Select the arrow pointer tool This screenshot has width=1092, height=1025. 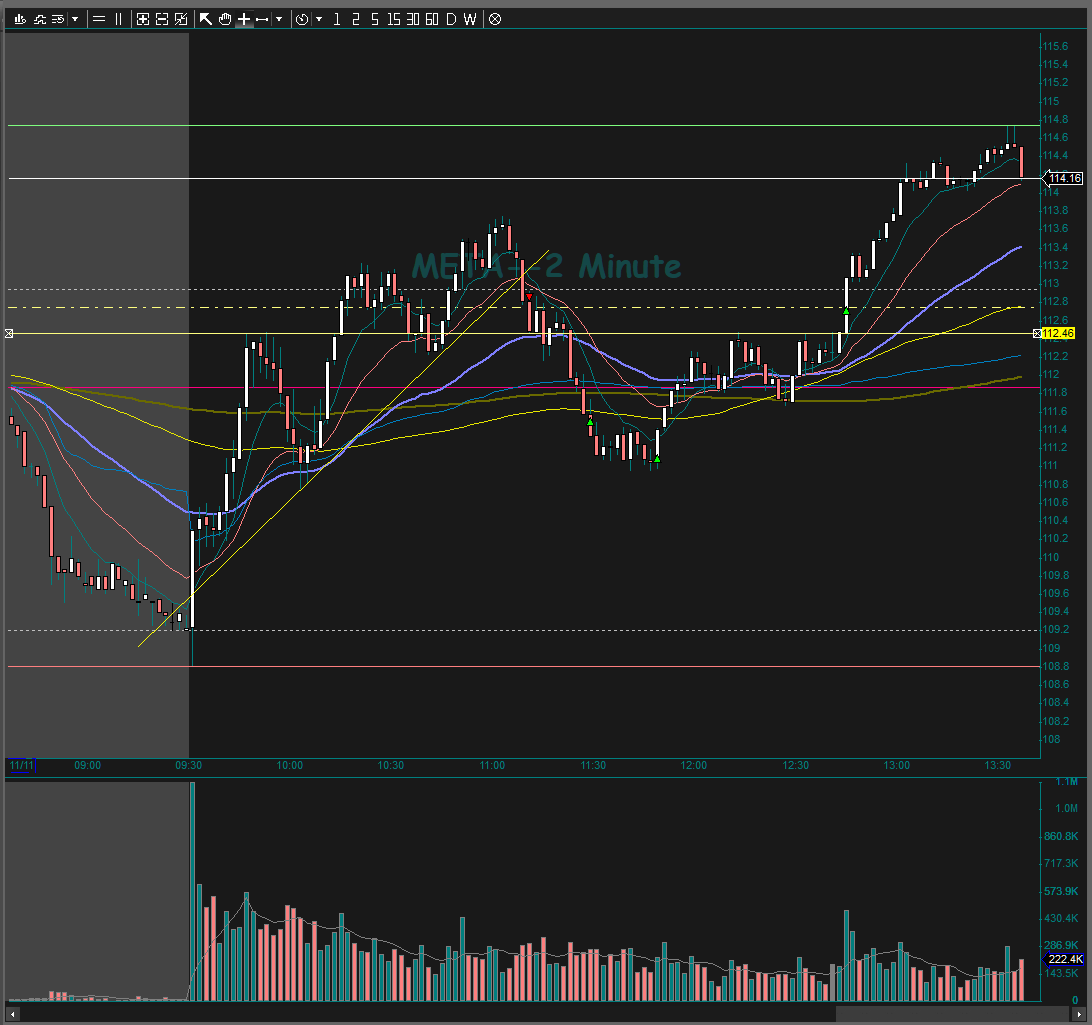[205, 19]
